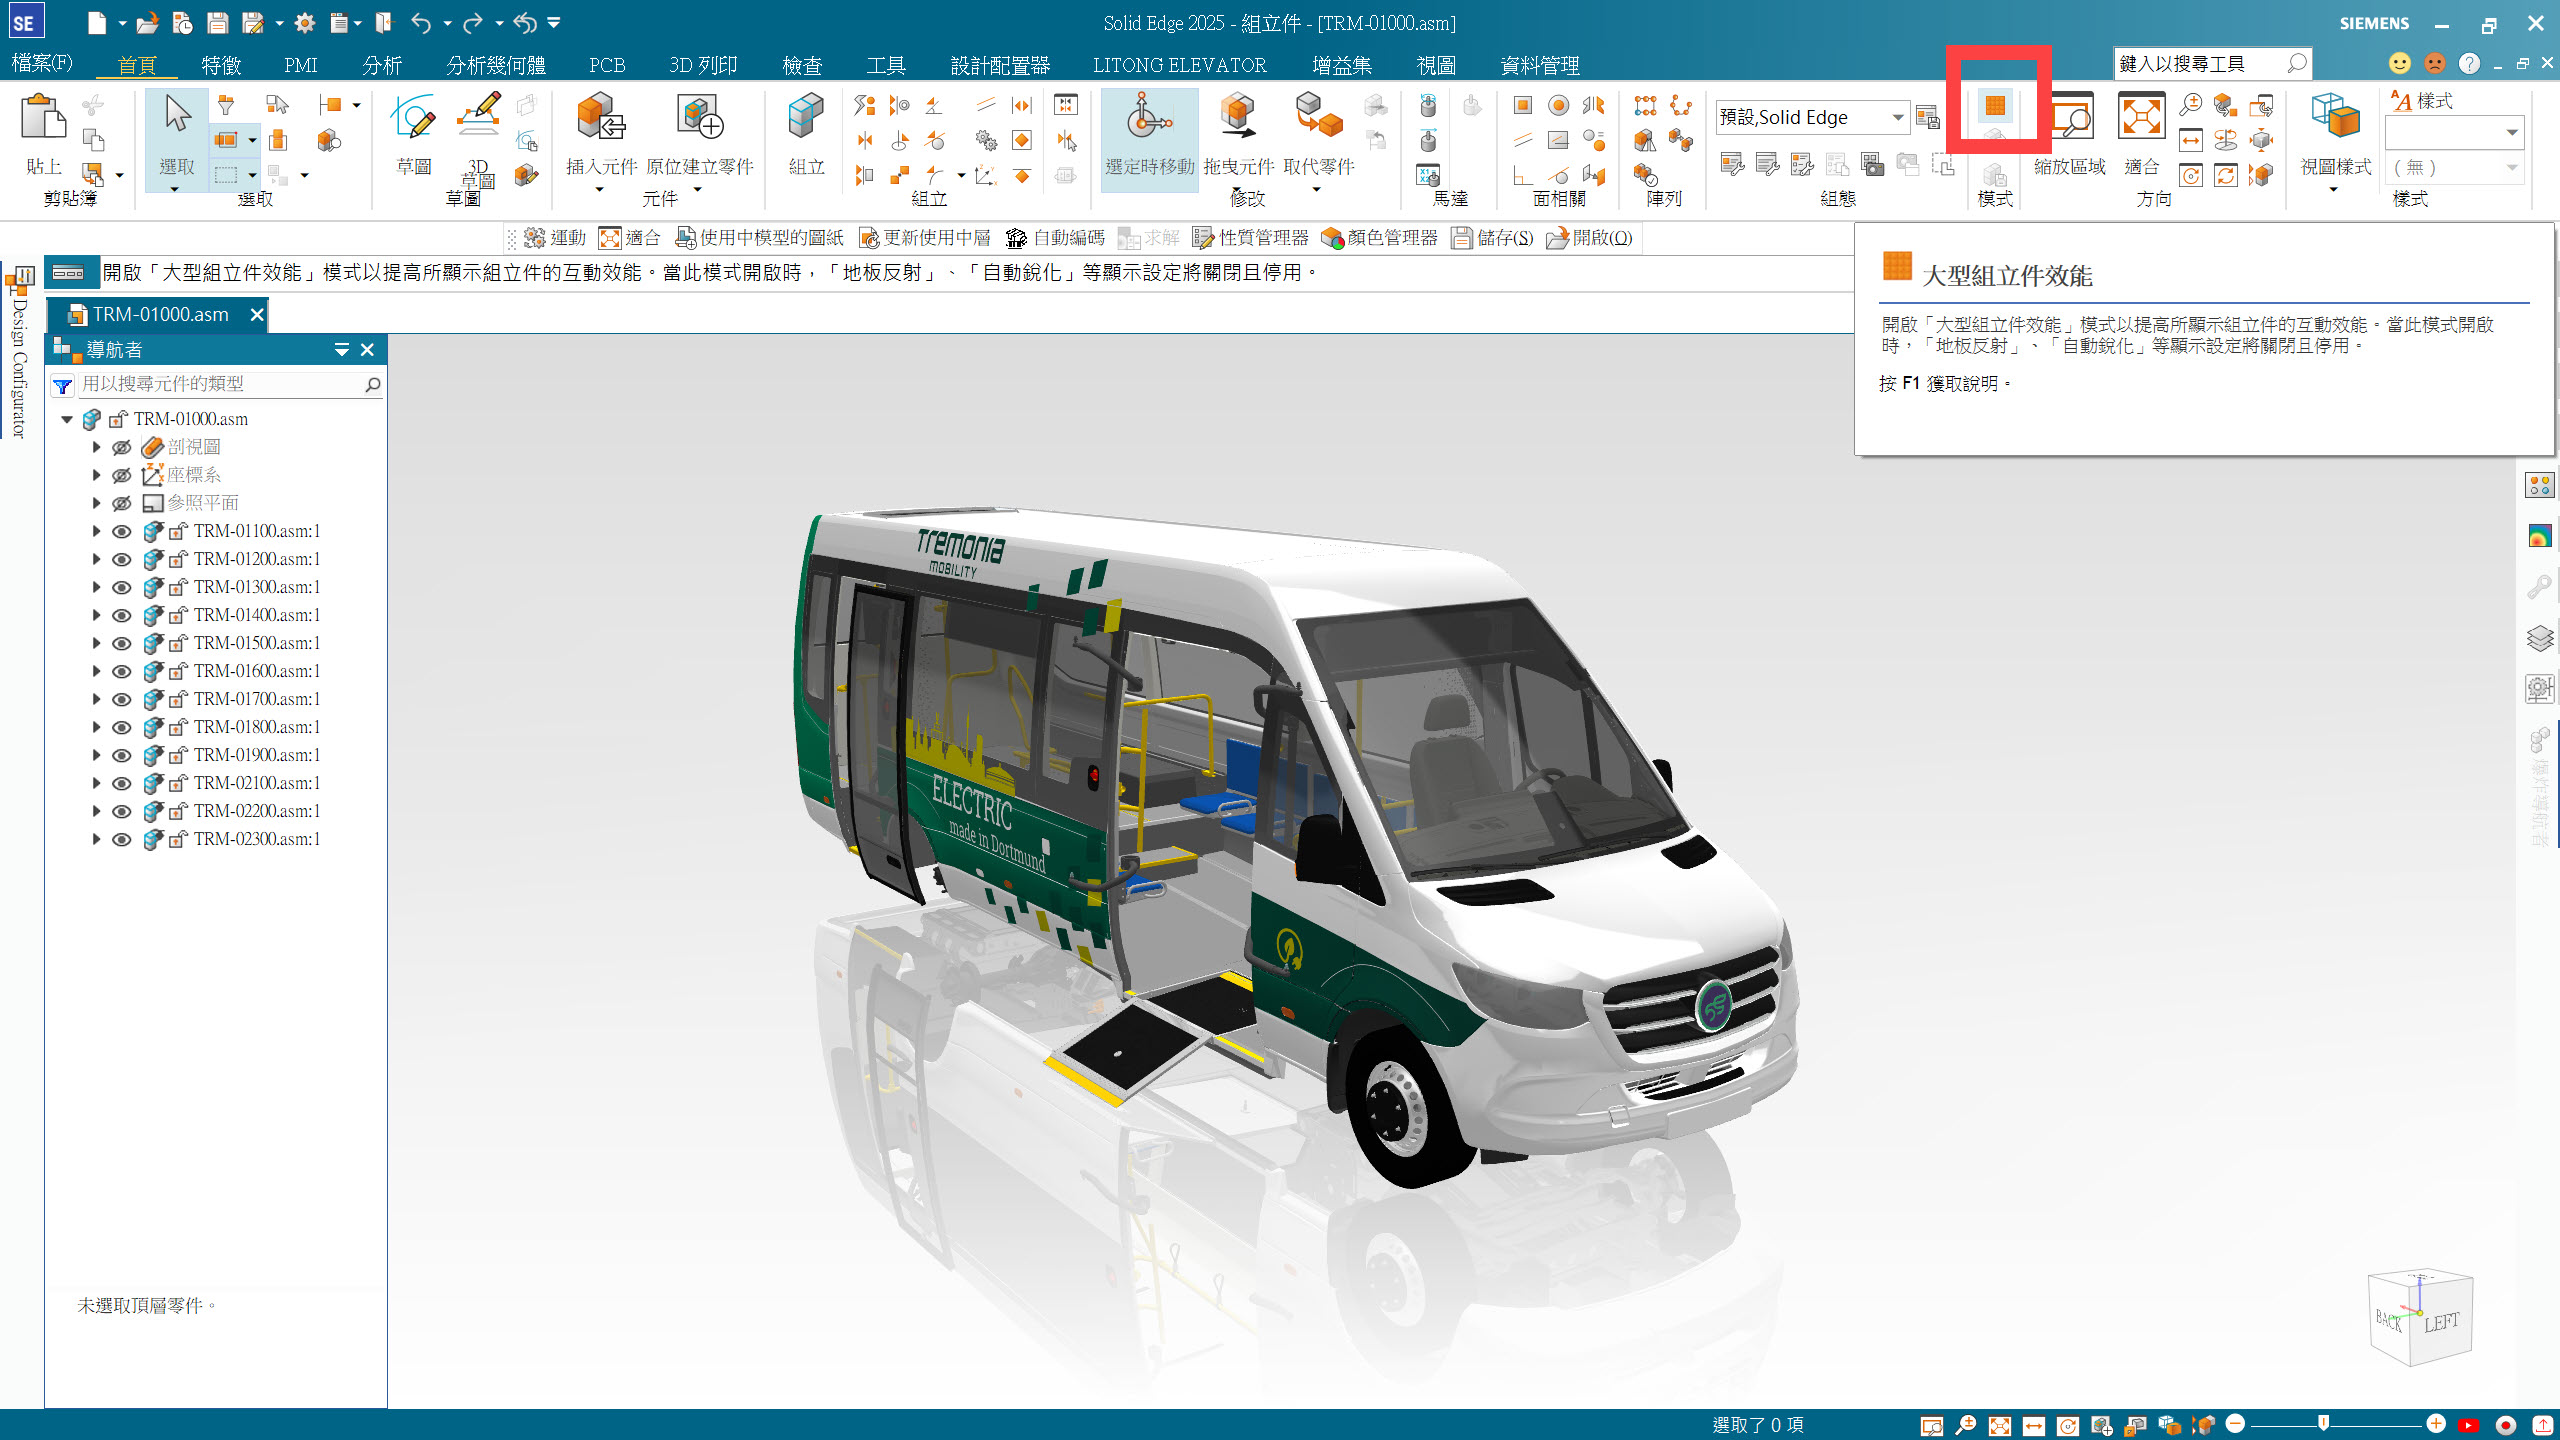
Task: Switch to the Features (特徵) tab
Action: (x=221, y=65)
